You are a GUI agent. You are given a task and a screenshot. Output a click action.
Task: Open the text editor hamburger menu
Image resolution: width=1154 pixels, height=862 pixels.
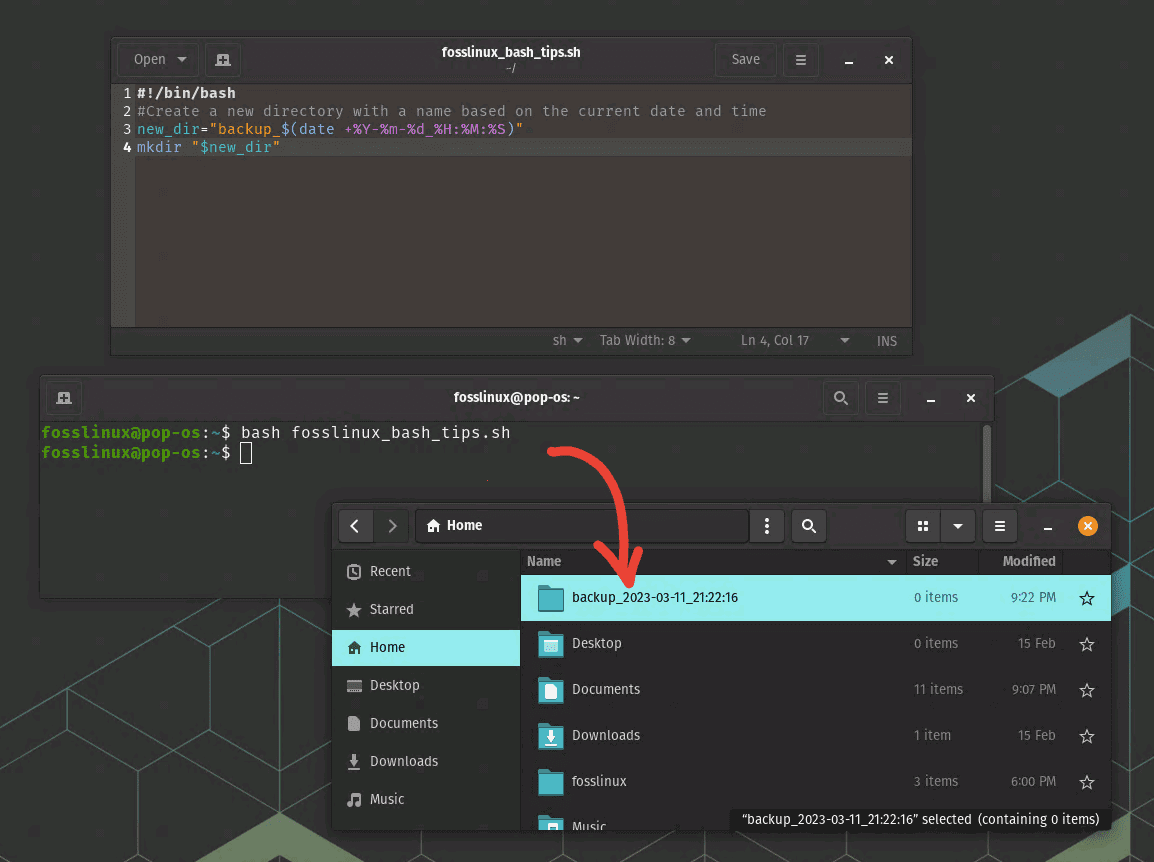point(800,60)
